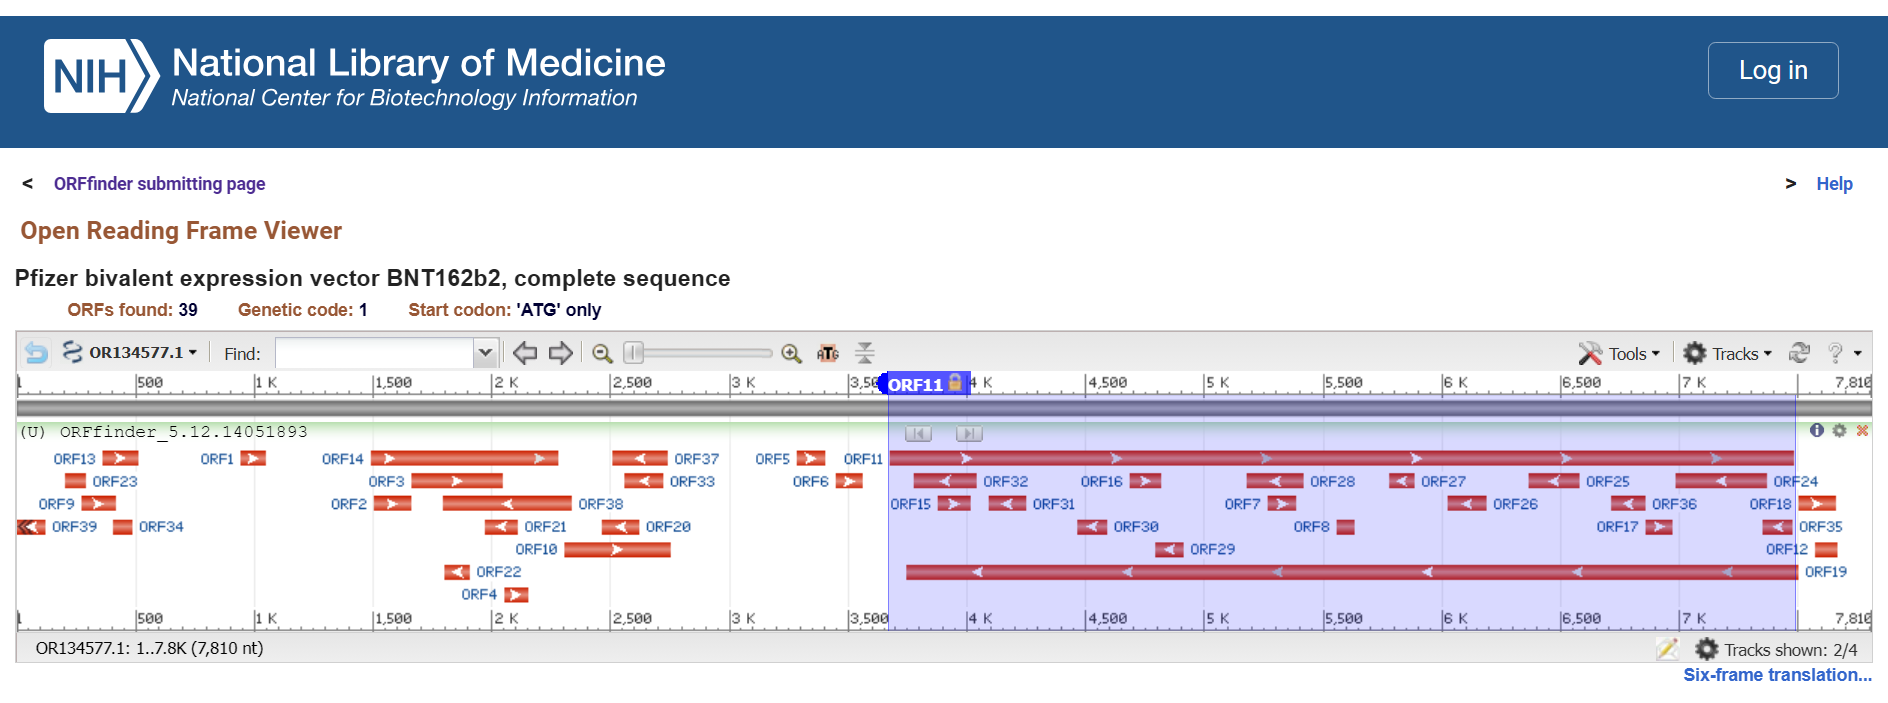
Task: Click the Tracks gear icon in toolbar
Action: coord(1695,353)
